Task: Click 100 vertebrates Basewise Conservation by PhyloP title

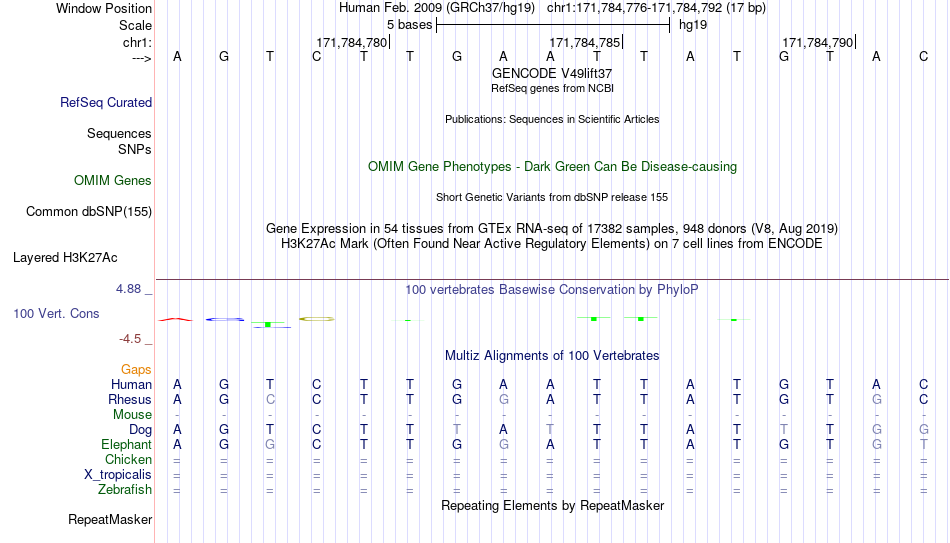Action: pyautogui.click(x=552, y=290)
